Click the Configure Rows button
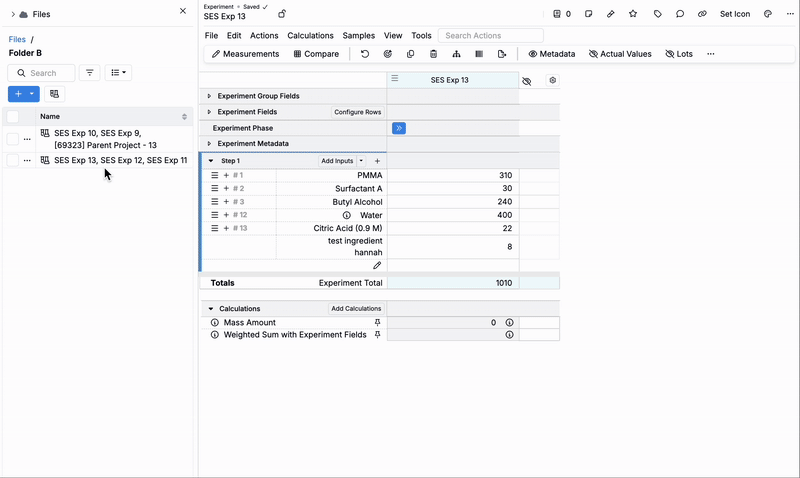This screenshot has width=800, height=478. (x=357, y=112)
